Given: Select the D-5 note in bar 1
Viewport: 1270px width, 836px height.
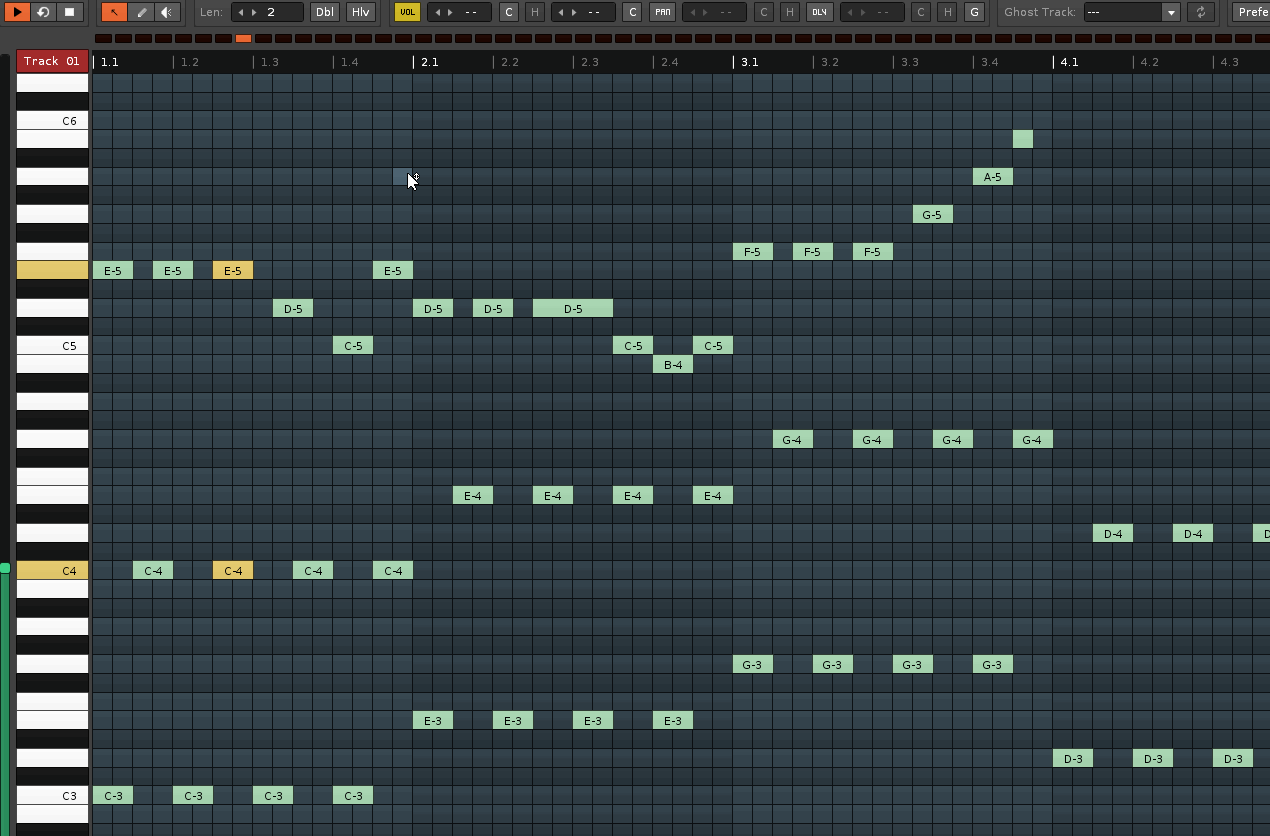Looking at the screenshot, I should click(x=293, y=308).
